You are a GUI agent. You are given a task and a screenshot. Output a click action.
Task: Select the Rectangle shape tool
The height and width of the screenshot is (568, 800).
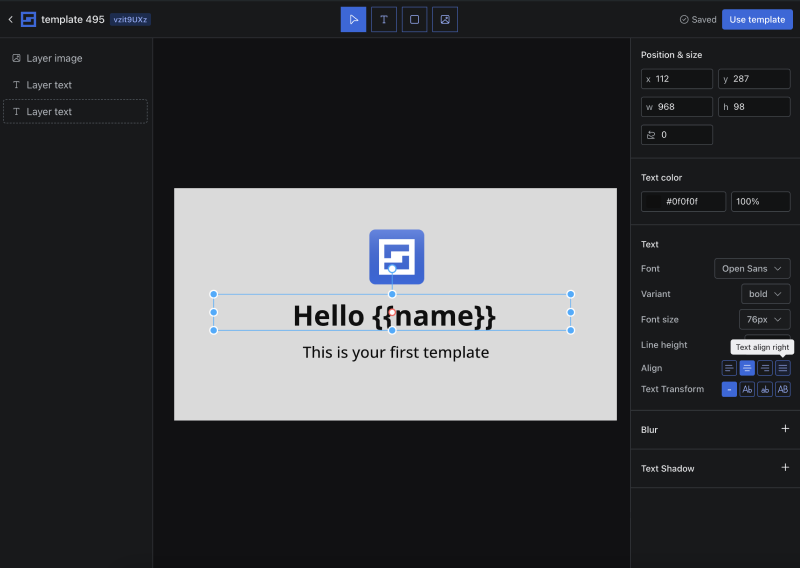(414, 19)
